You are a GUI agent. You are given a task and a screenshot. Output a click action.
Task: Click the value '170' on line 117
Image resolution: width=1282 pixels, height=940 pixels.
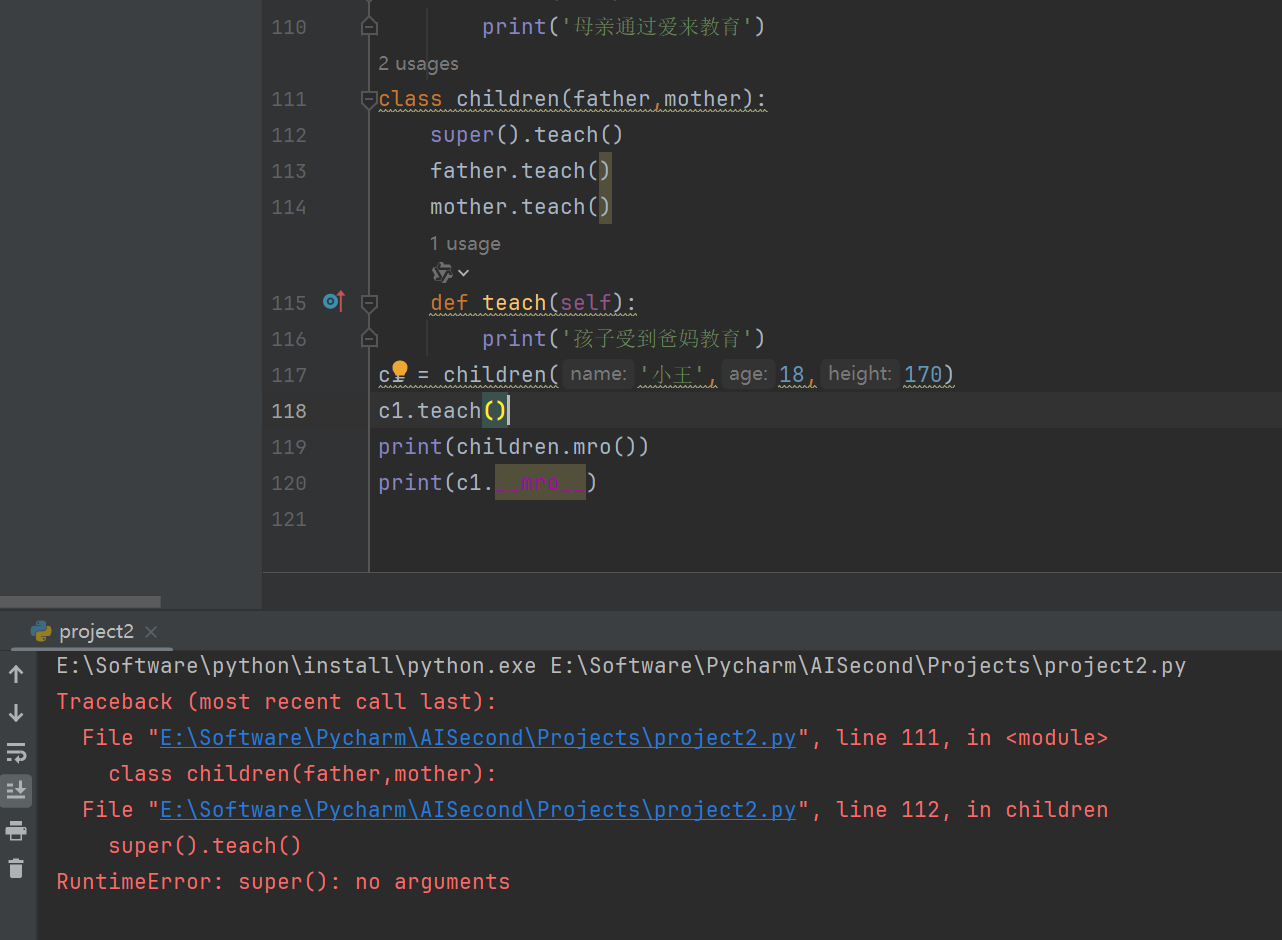tap(923, 375)
